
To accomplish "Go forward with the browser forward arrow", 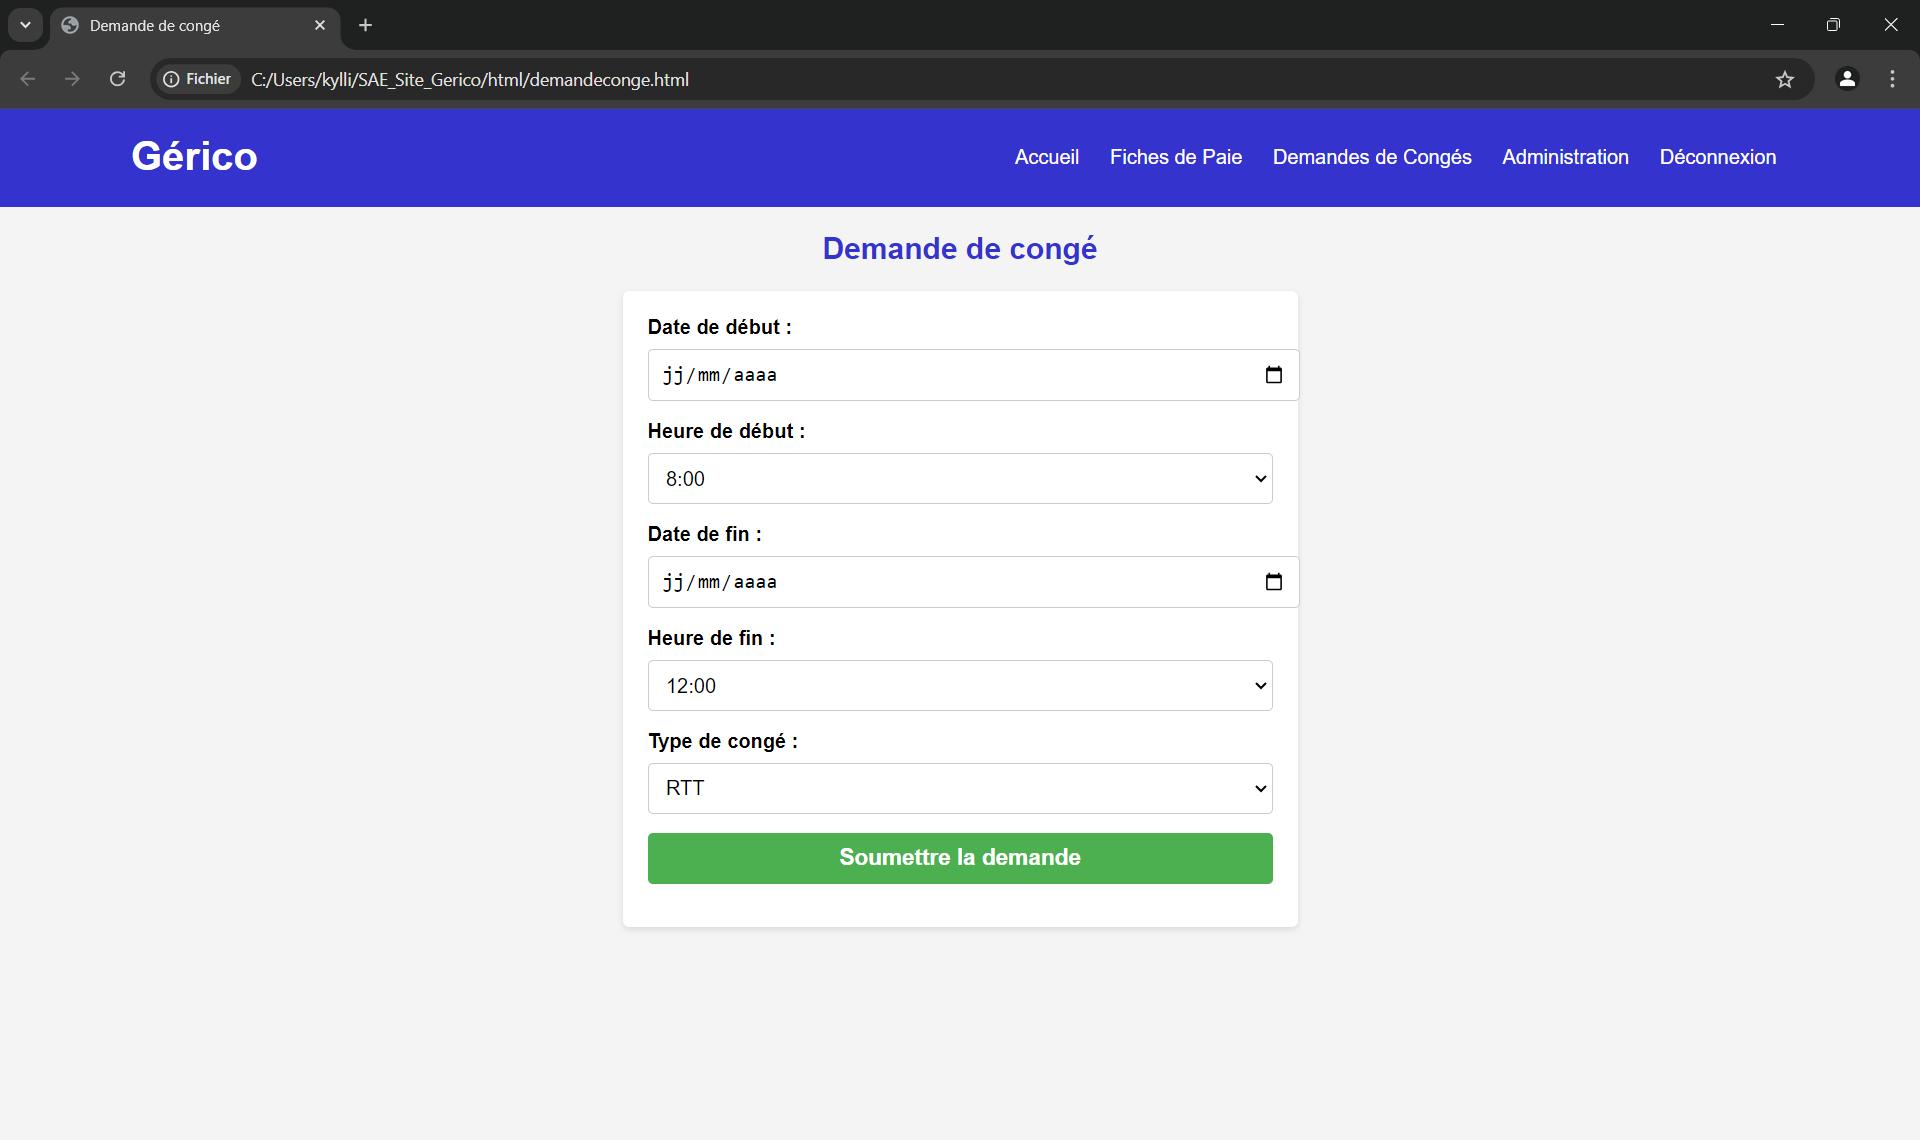I will tap(72, 79).
